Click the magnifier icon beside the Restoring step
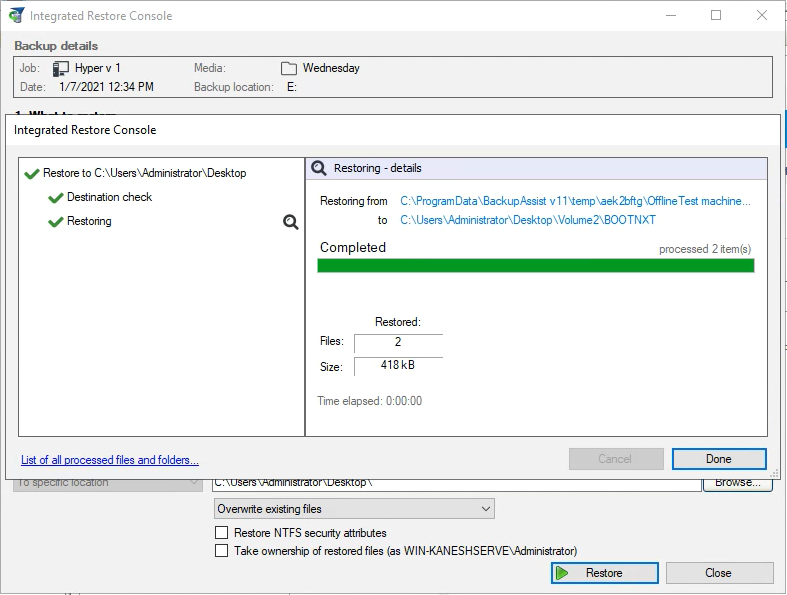The height and width of the screenshot is (595, 787). 290,222
